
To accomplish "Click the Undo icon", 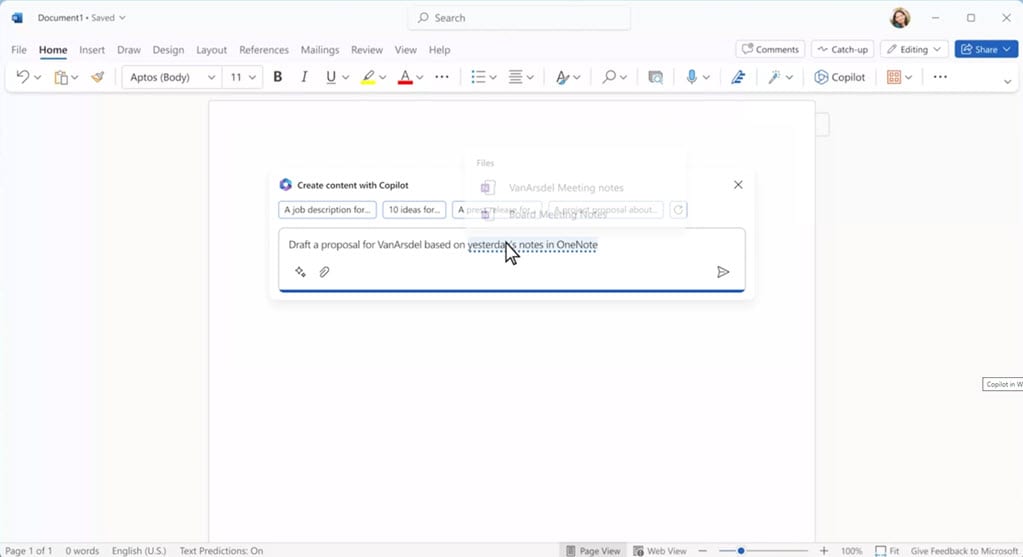I will (22, 77).
